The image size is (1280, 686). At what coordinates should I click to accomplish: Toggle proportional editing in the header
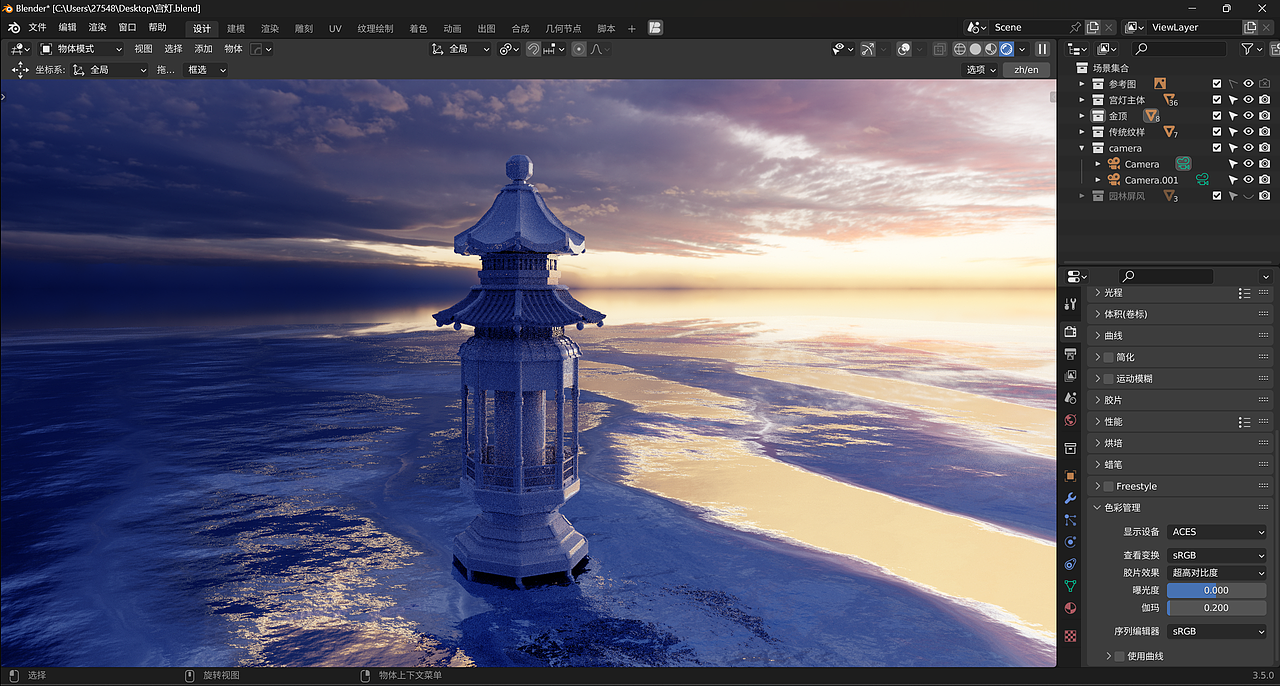pos(579,49)
